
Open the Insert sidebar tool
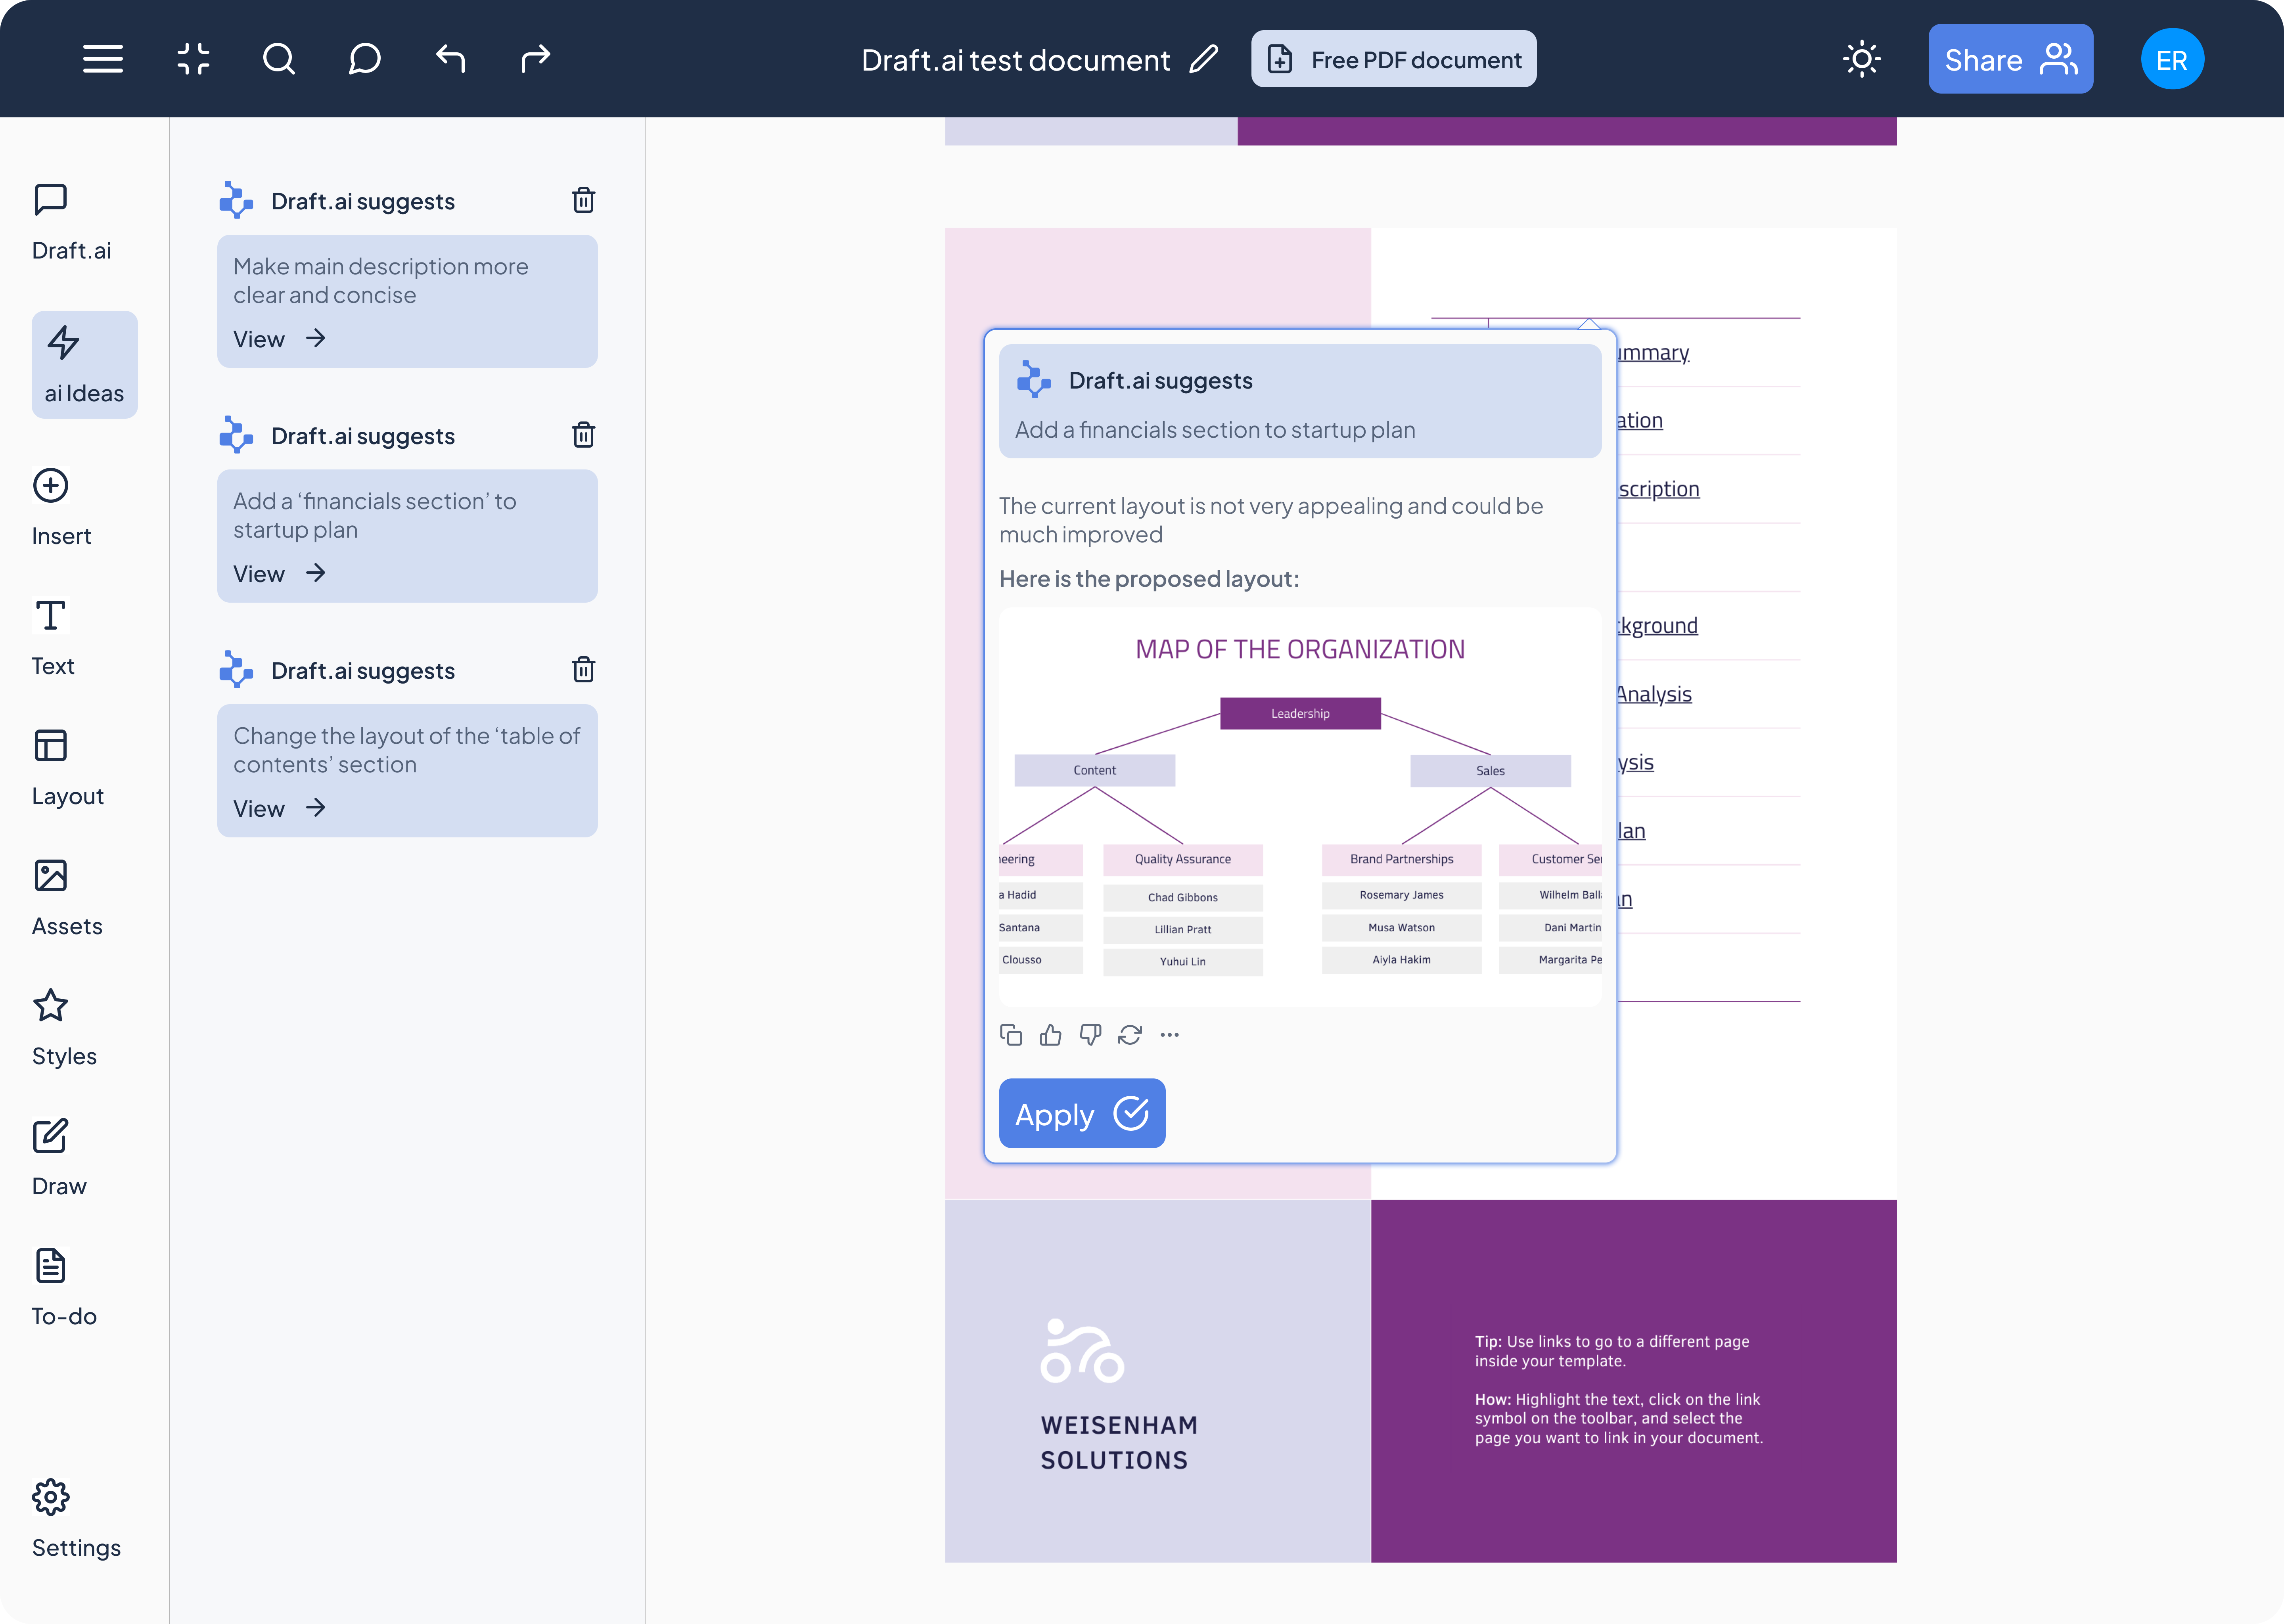click(x=61, y=508)
